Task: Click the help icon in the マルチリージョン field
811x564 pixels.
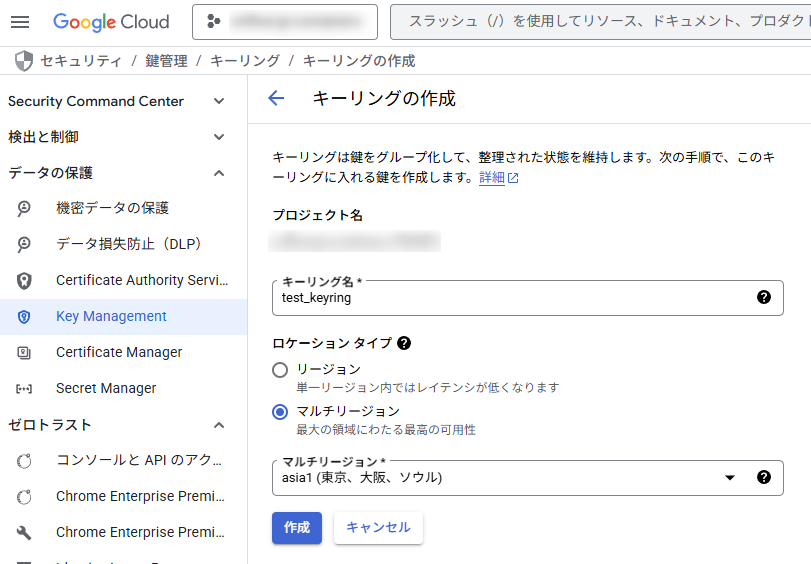Action: tap(764, 477)
